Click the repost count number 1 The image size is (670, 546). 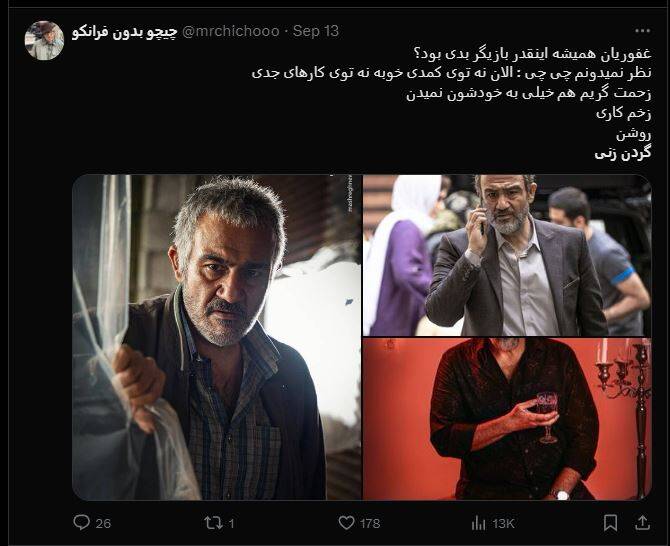point(231,523)
